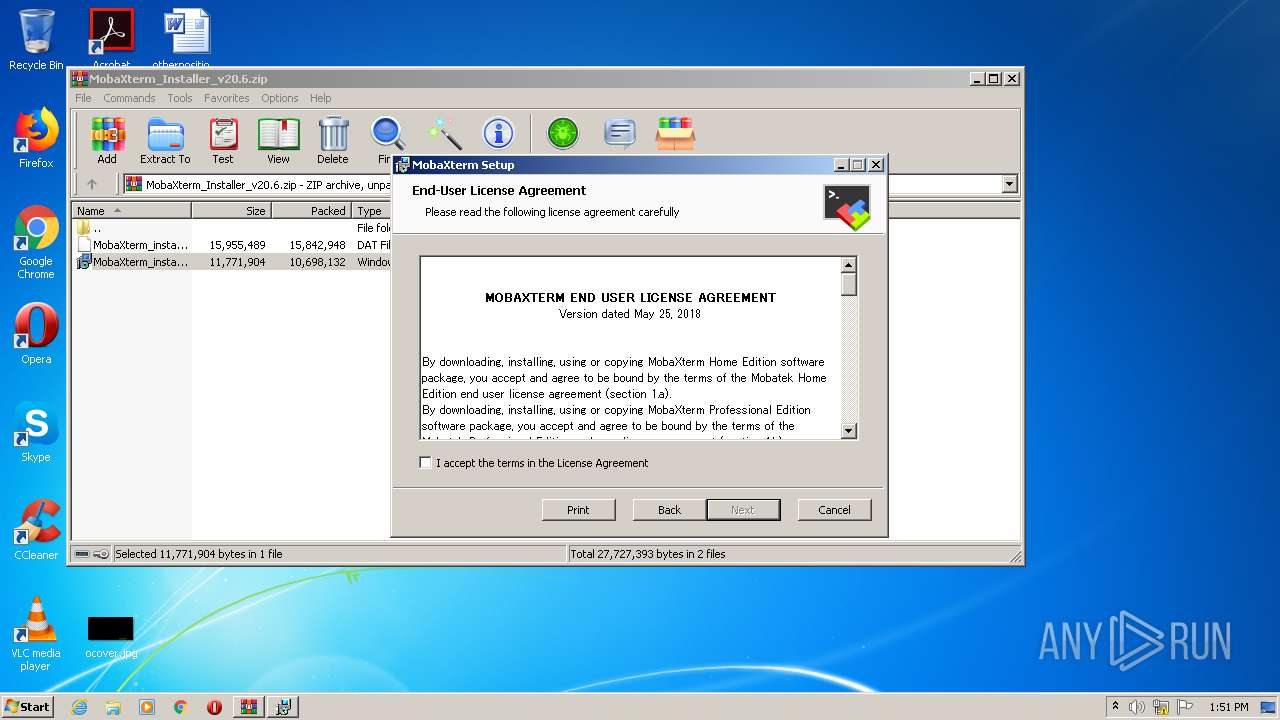The image size is (1280, 720).
Task: Click the Cancel button in Setup
Action: point(834,510)
